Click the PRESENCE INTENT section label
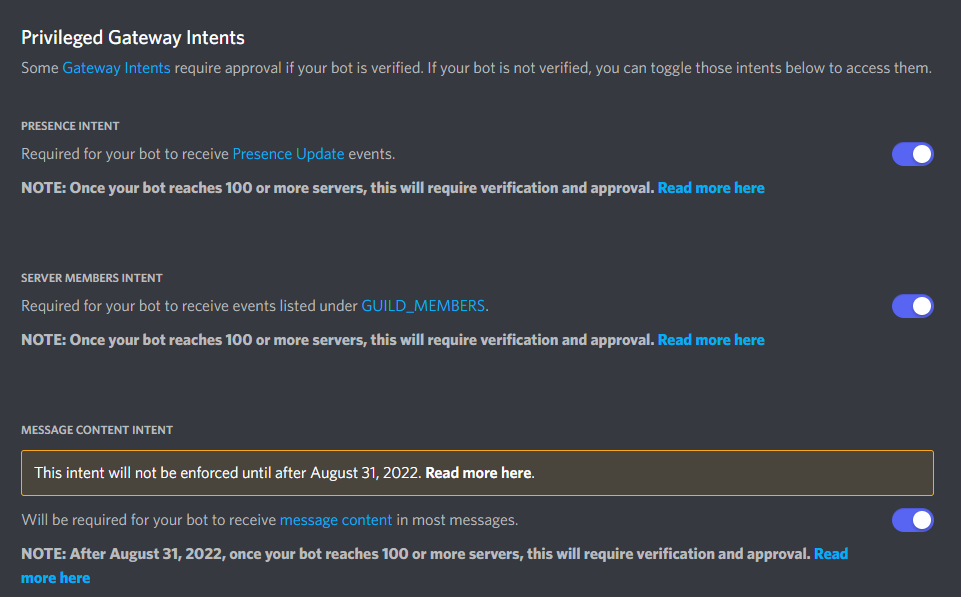This screenshot has width=961, height=597. [x=70, y=126]
